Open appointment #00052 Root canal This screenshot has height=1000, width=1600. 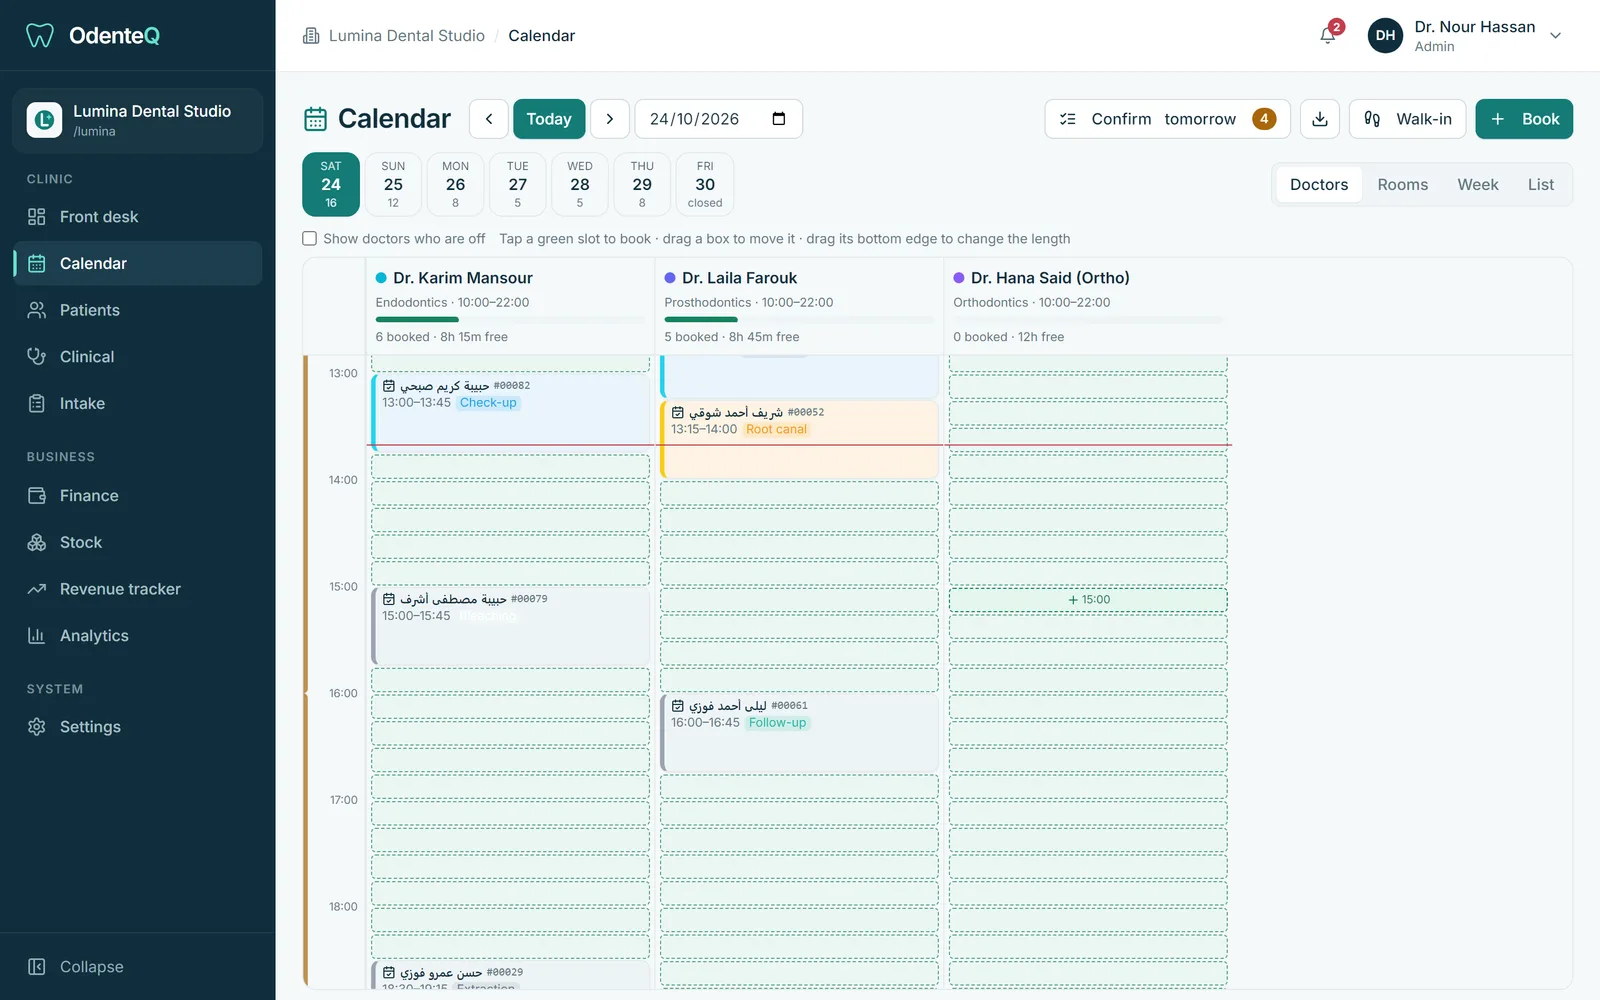[x=799, y=439]
